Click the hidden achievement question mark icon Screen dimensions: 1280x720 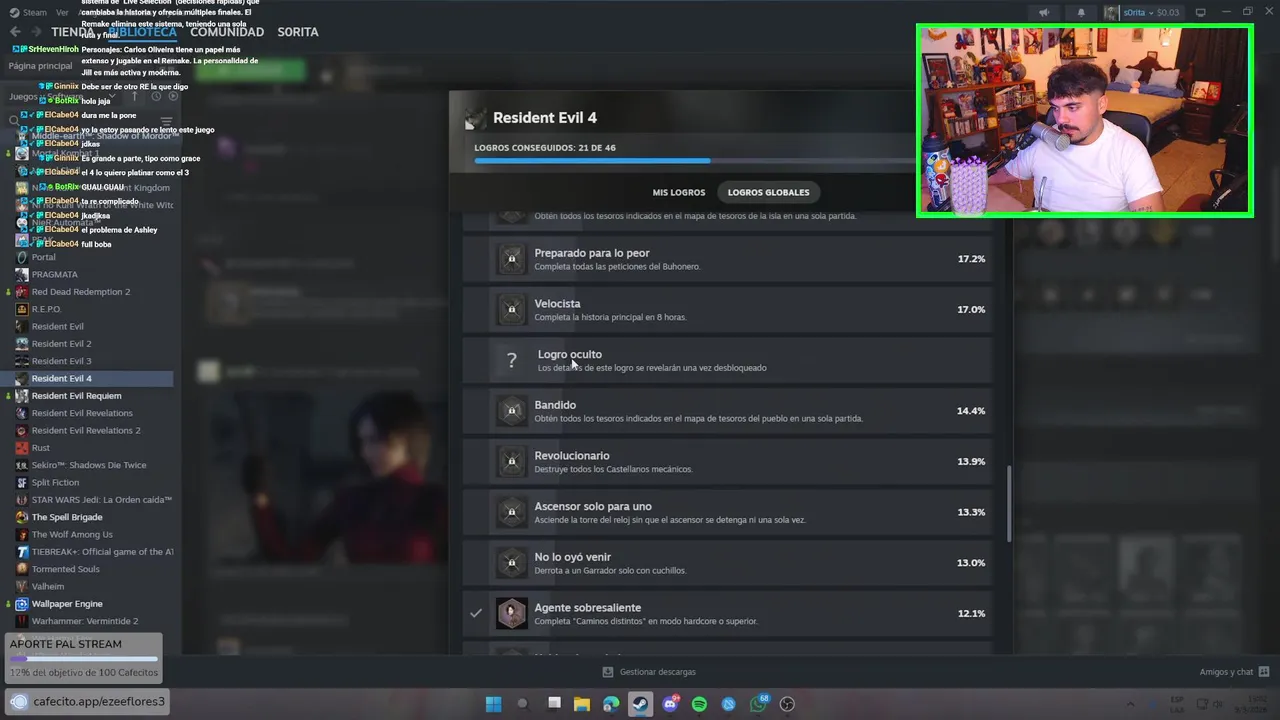pos(511,360)
